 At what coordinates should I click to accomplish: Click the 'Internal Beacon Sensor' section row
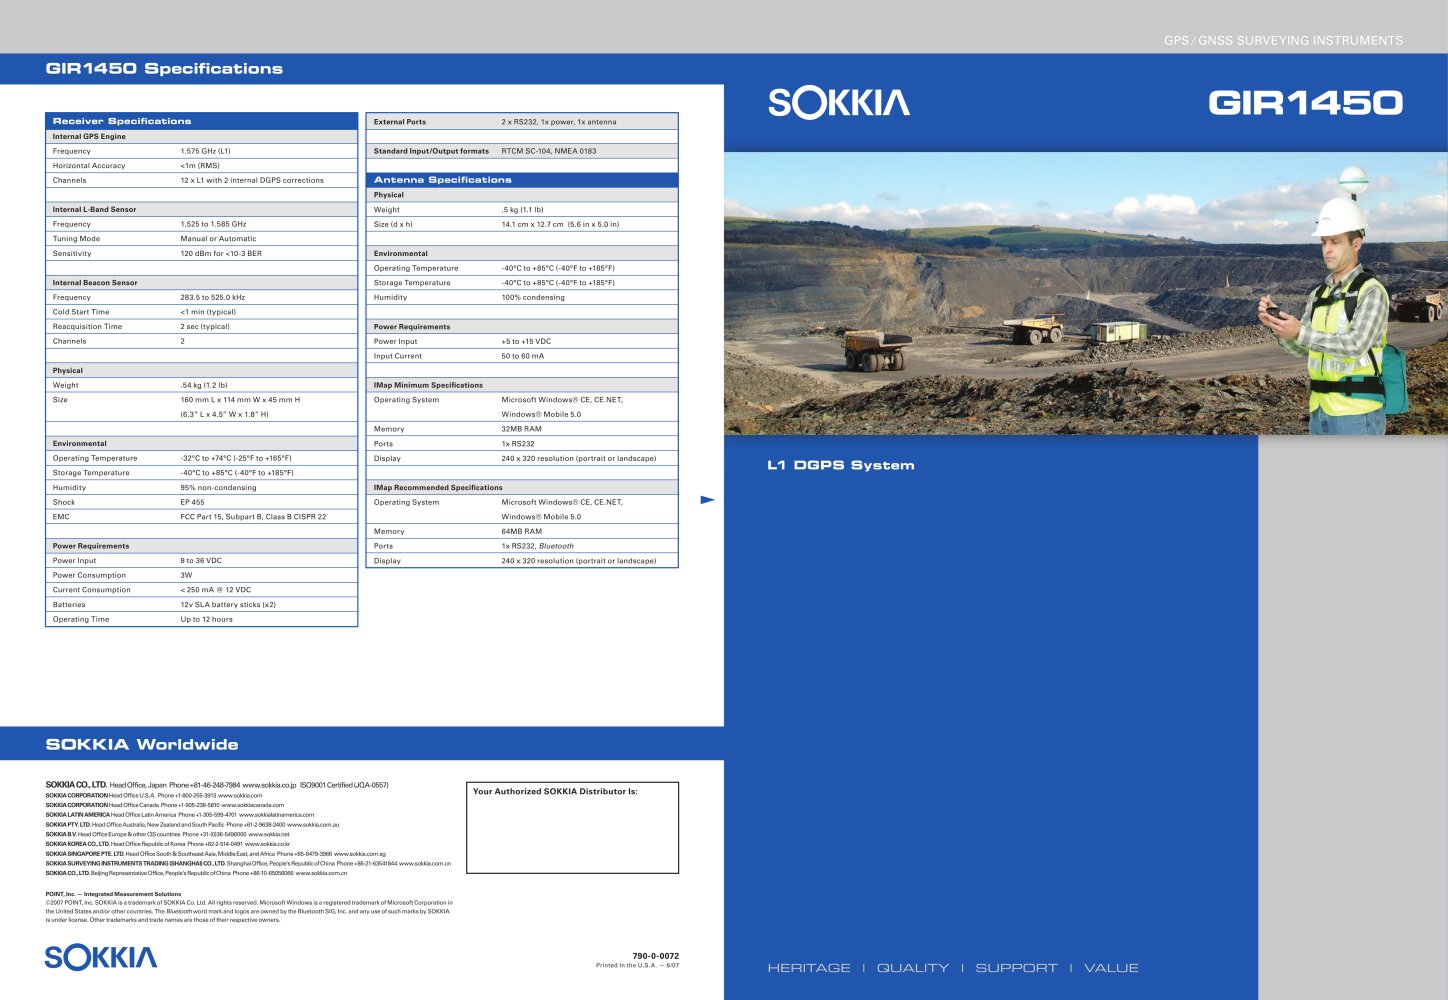pyautogui.click(x=201, y=282)
